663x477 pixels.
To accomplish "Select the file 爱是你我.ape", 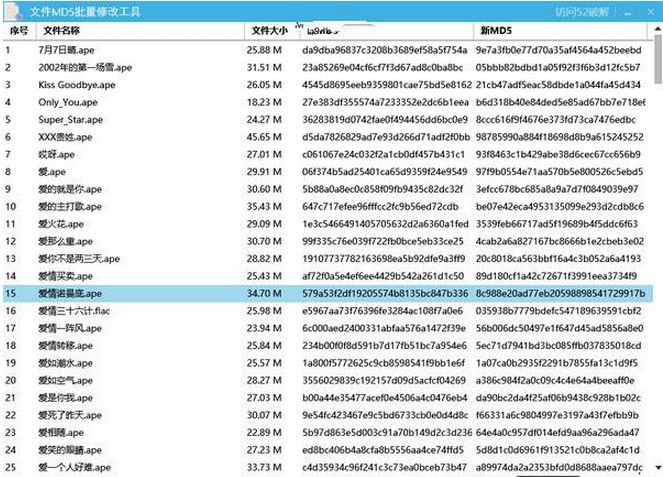I will coord(66,398).
